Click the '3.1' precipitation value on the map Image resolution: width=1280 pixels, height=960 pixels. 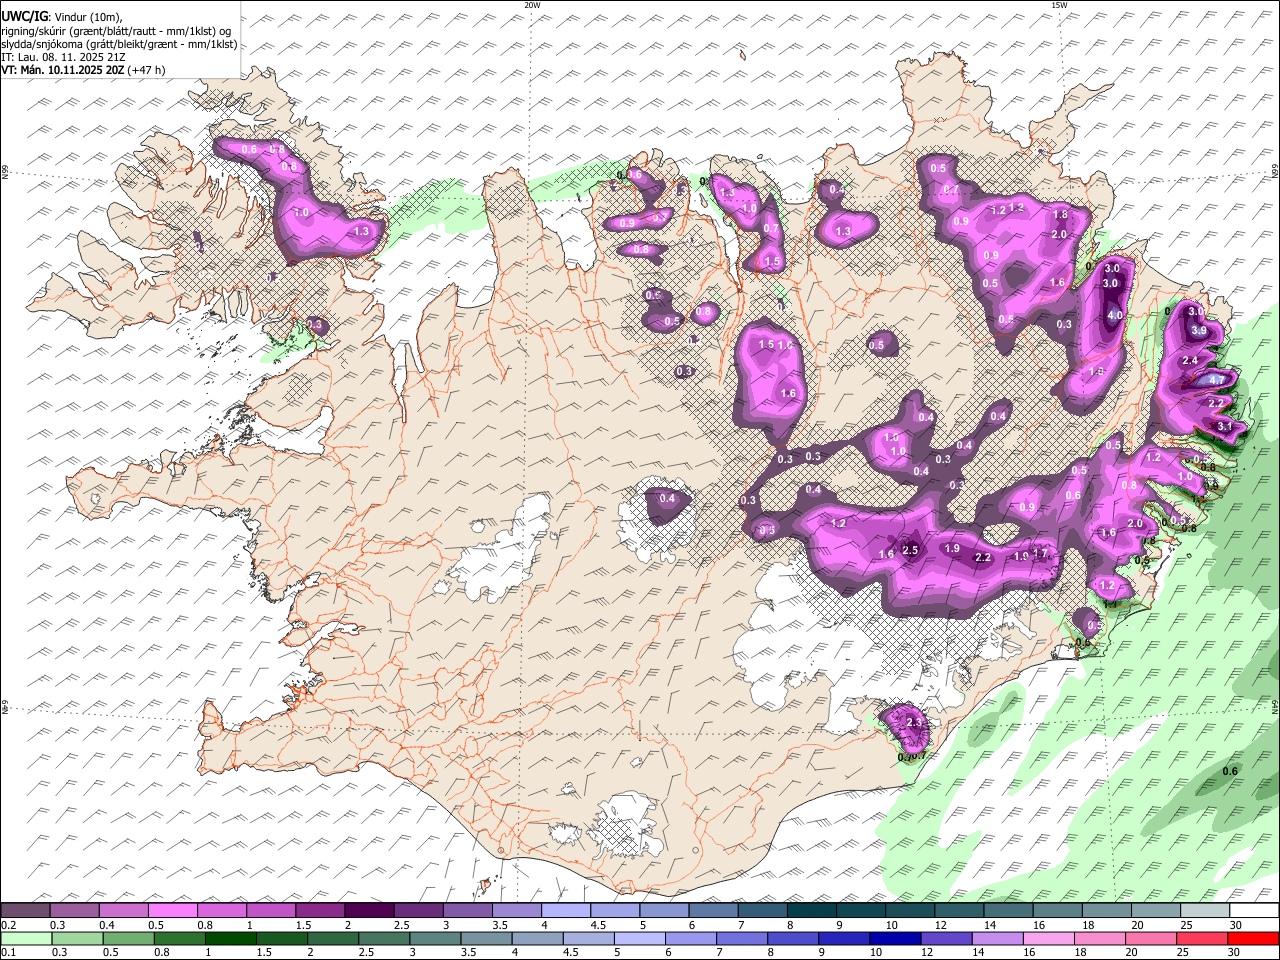coord(1225,427)
